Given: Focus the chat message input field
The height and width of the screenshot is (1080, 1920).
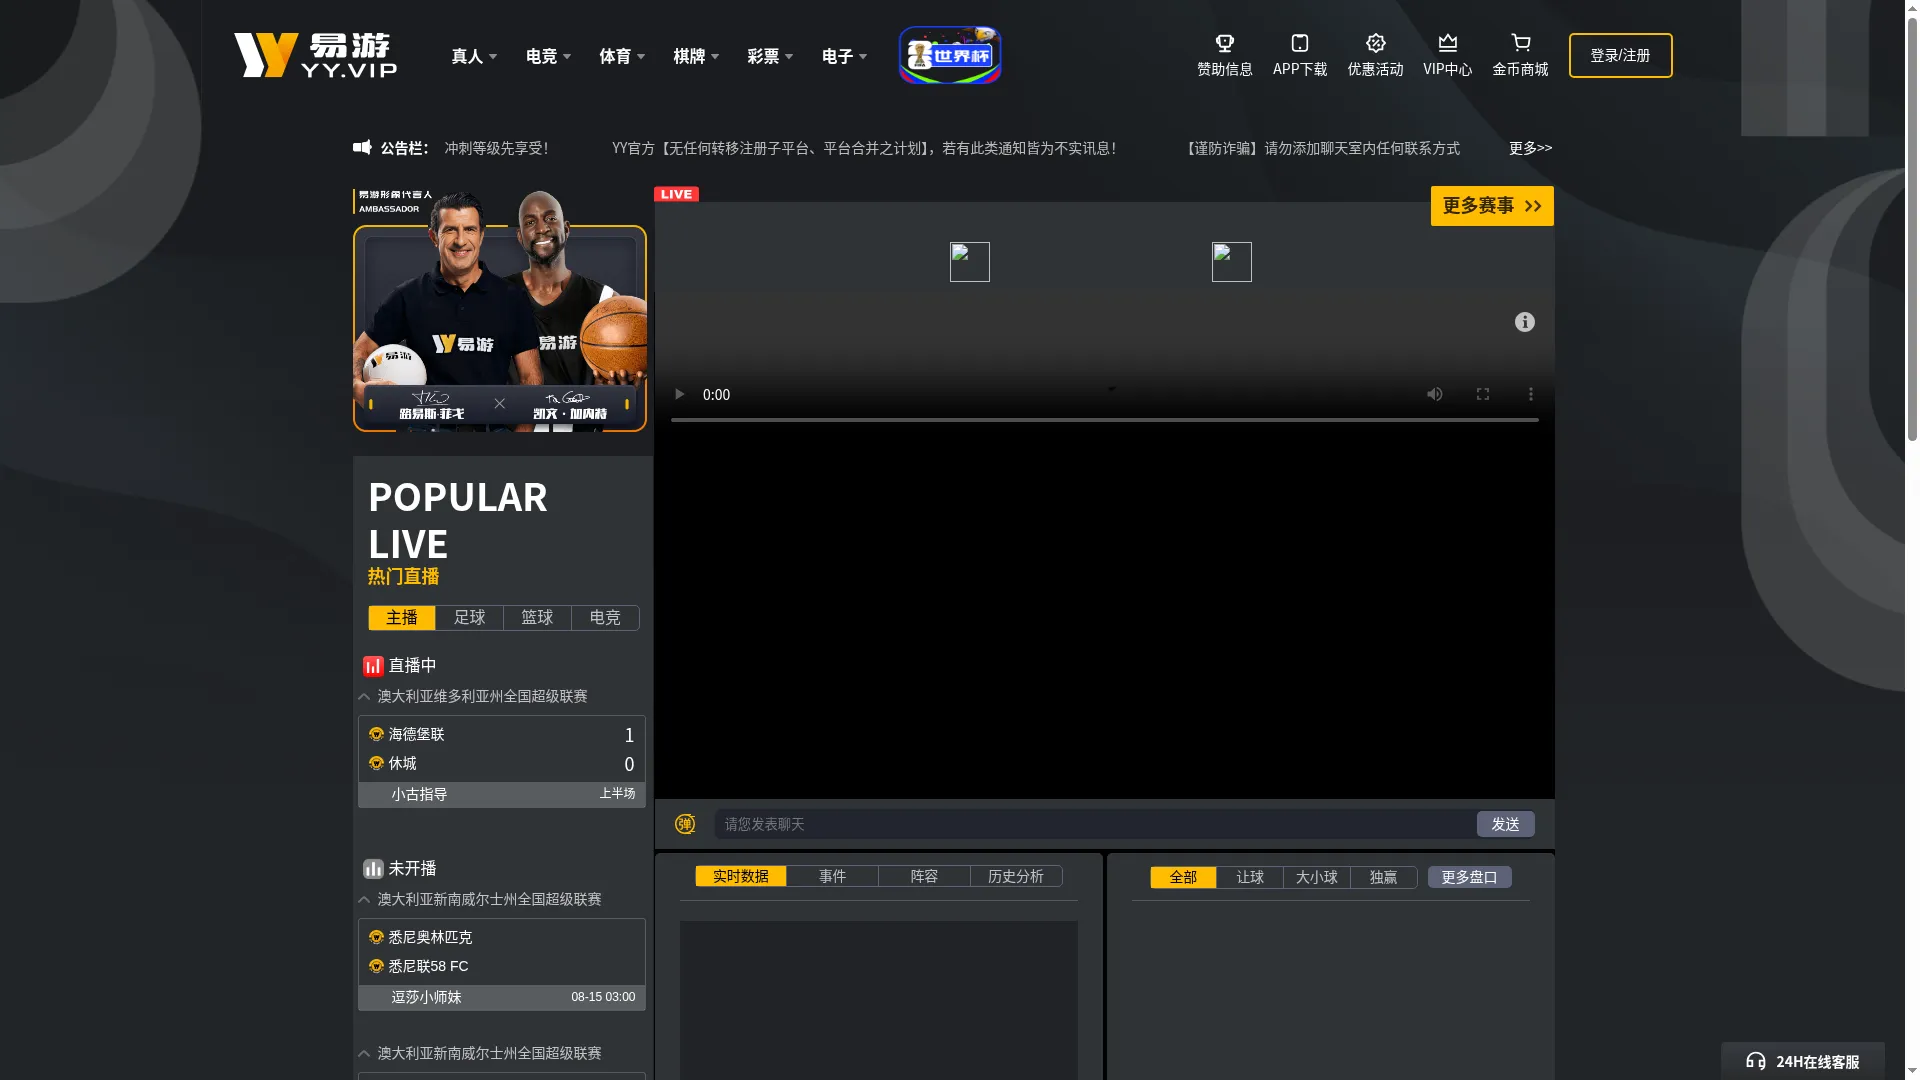Looking at the screenshot, I should click(x=1095, y=824).
